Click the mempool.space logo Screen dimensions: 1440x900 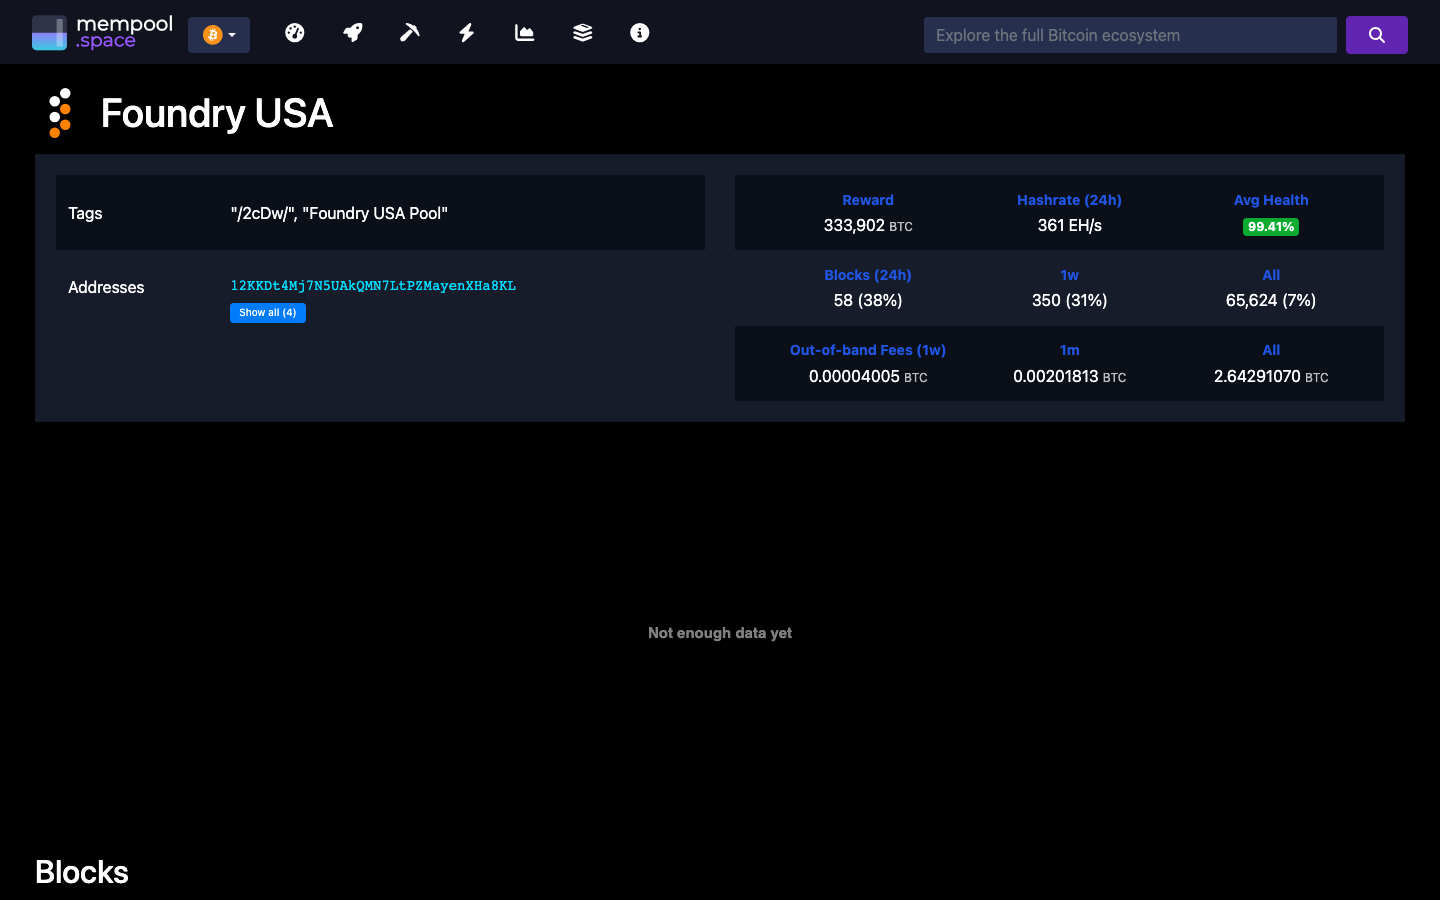pyautogui.click(x=102, y=33)
